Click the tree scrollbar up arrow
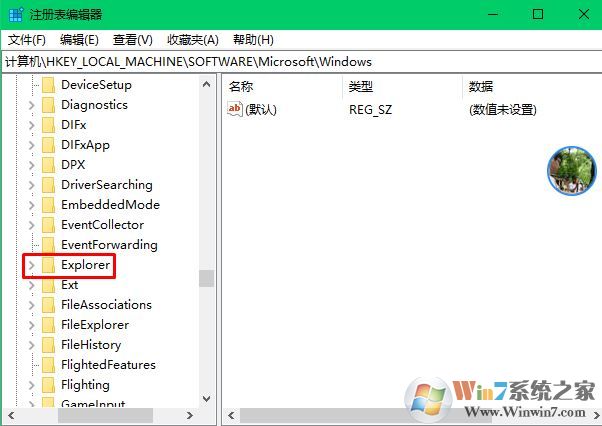This screenshot has height=426, width=602. [x=207, y=84]
